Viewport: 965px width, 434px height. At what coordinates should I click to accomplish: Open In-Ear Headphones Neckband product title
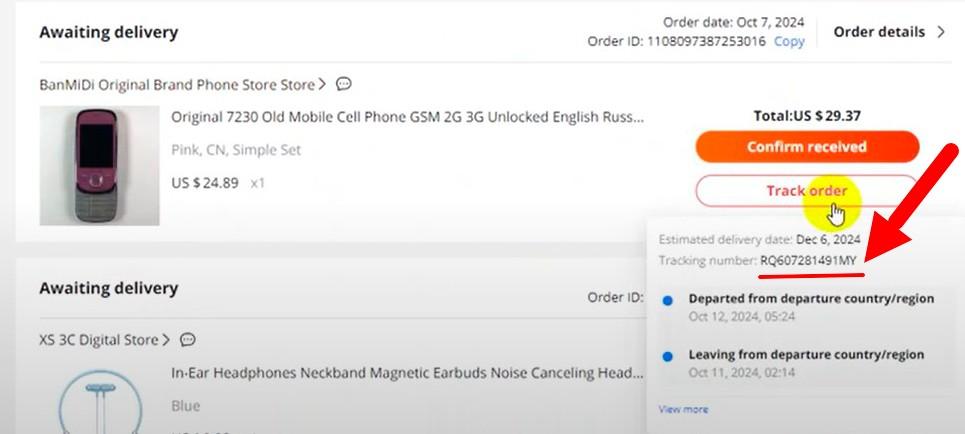pos(407,373)
